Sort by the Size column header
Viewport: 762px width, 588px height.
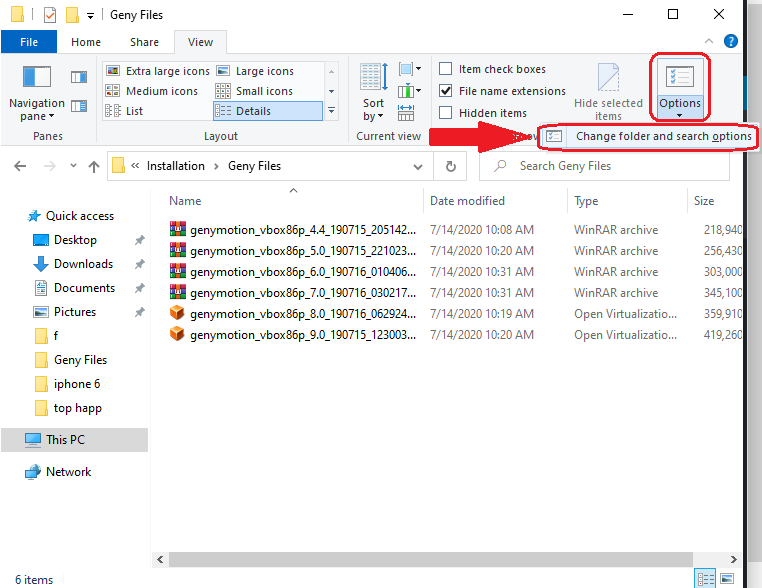coord(715,201)
